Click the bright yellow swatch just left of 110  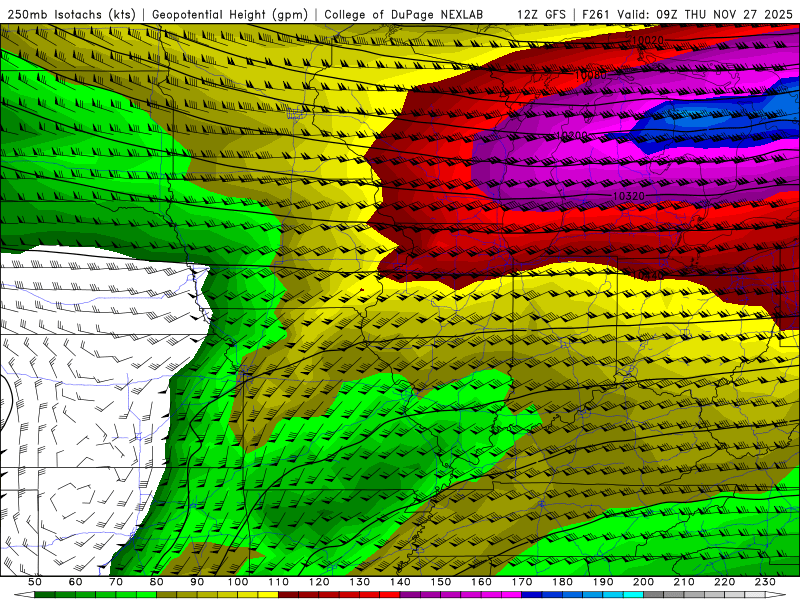tap(268, 594)
